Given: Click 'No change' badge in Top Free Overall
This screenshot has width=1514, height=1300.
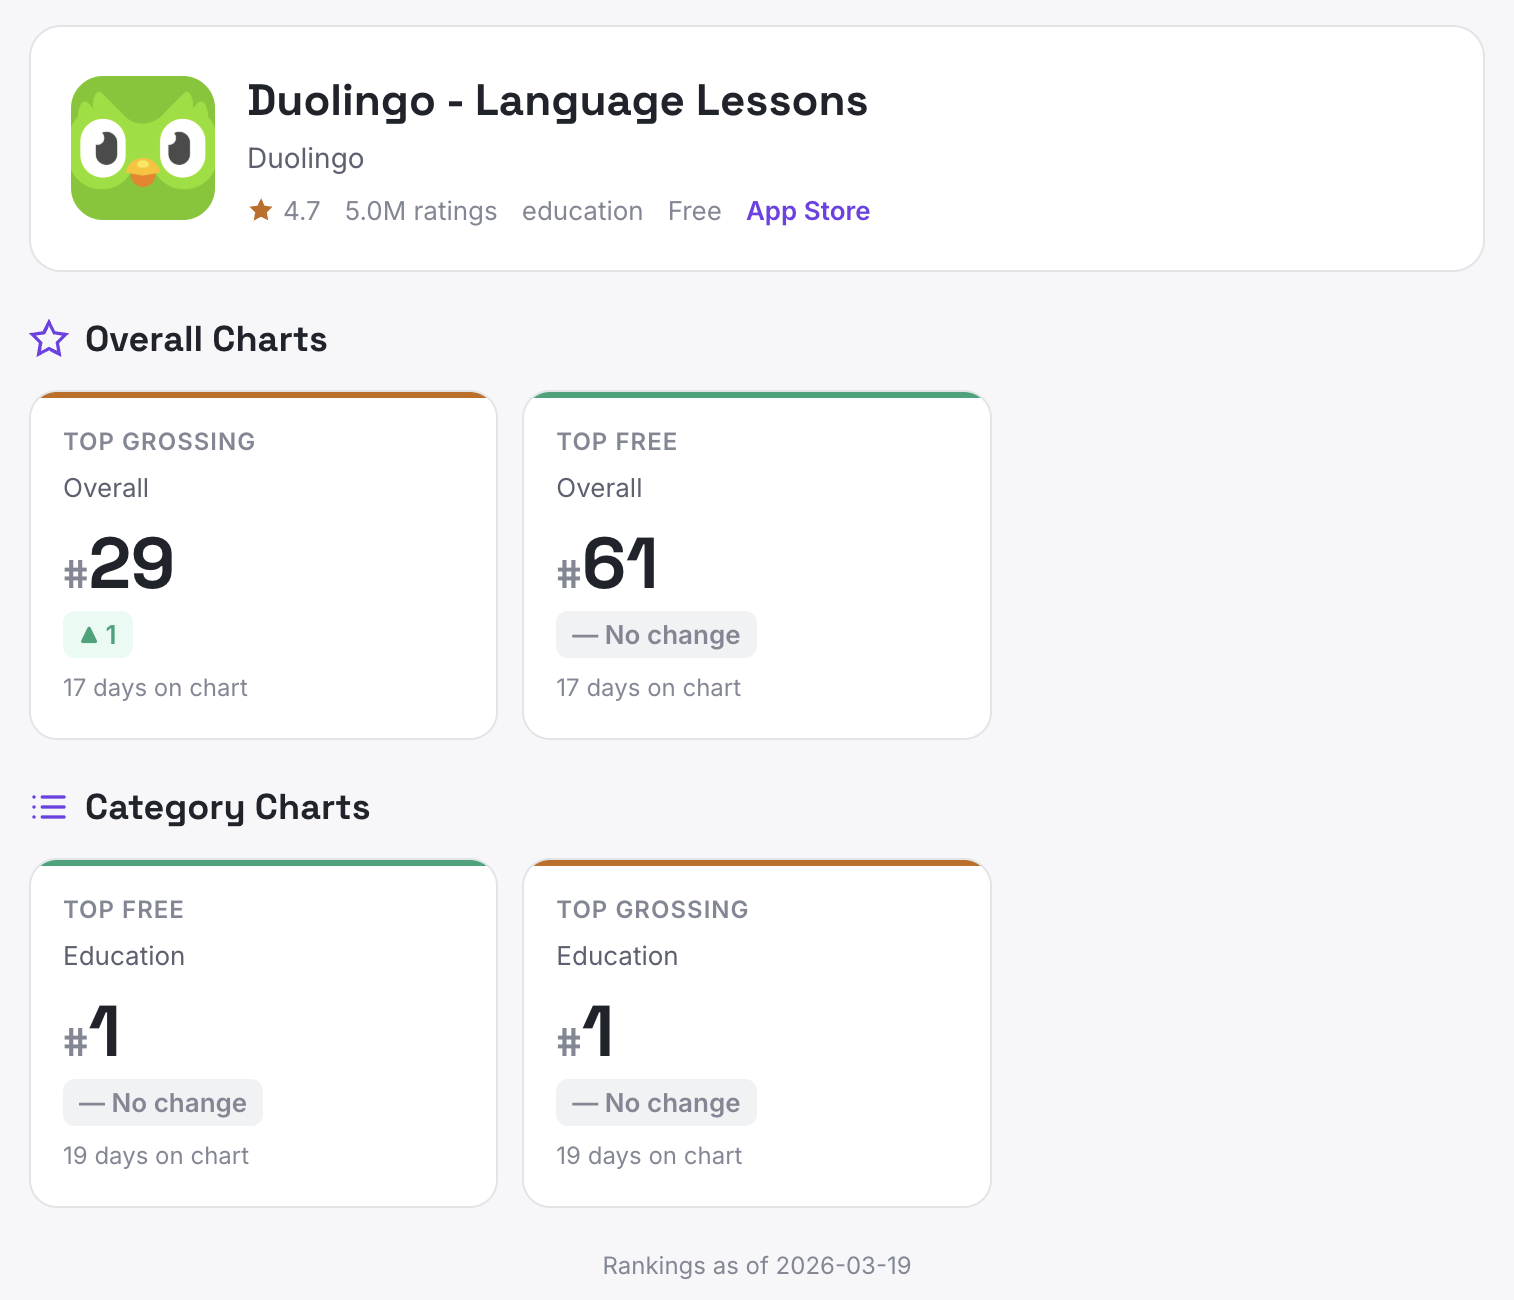Looking at the screenshot, I should click(656, 635).
